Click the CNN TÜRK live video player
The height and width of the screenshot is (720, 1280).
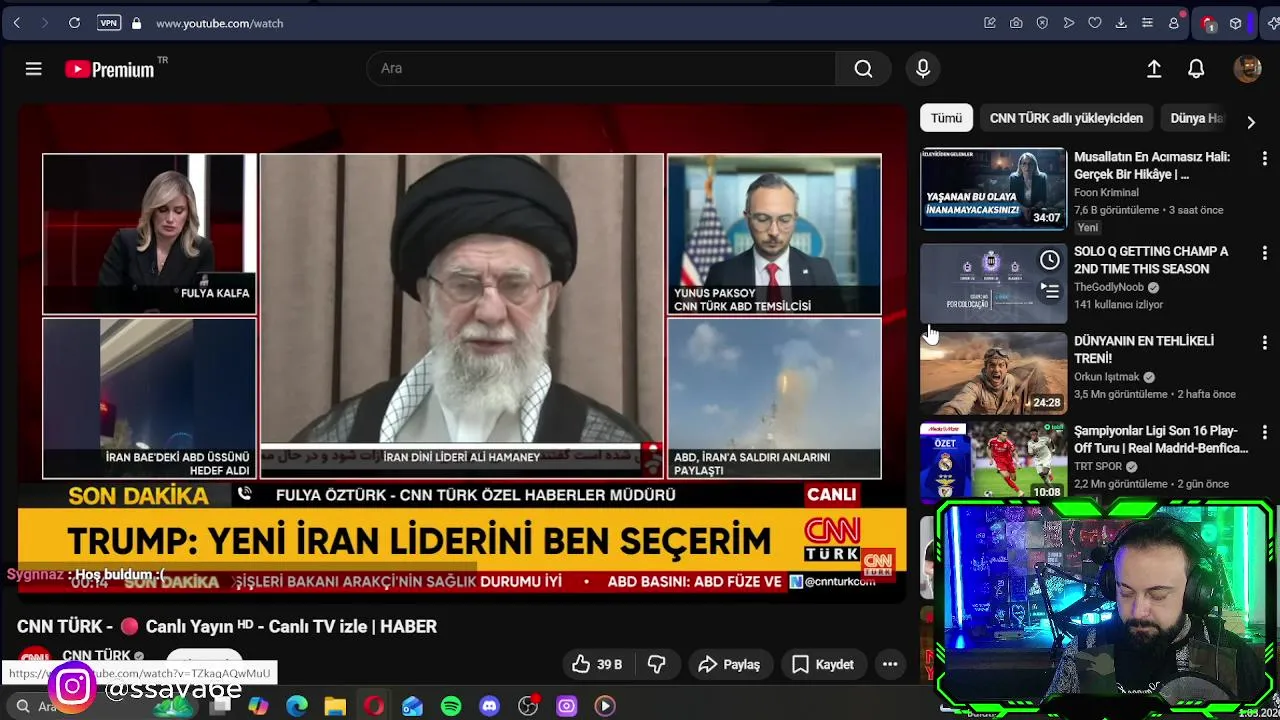[462, 353]
